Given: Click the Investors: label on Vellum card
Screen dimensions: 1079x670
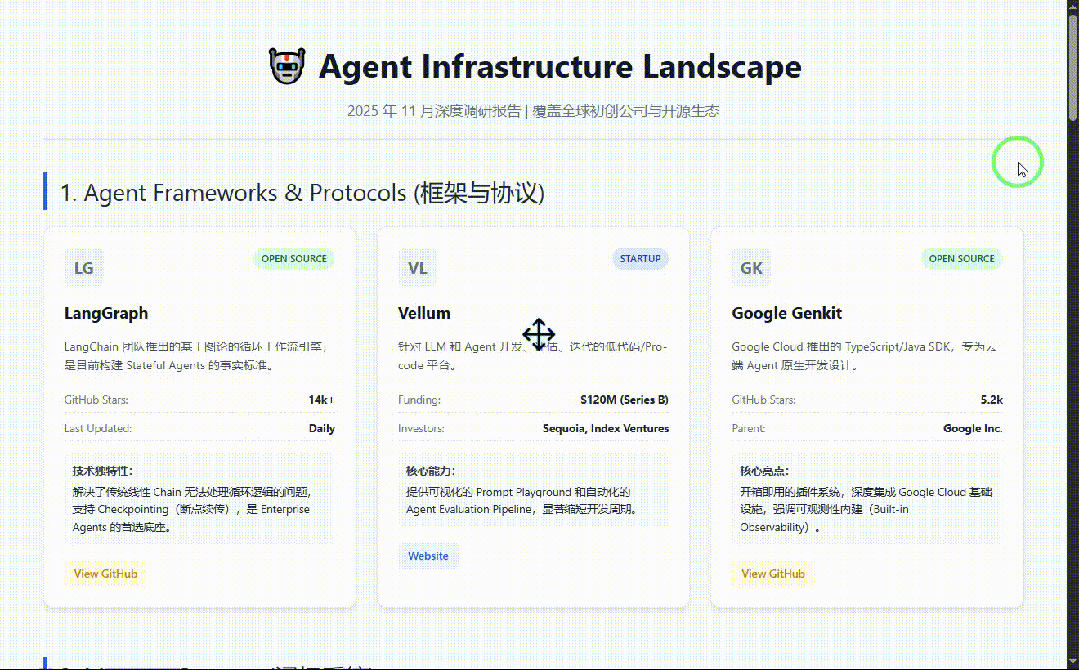Looking at the screenshot, I should (421, 428).
